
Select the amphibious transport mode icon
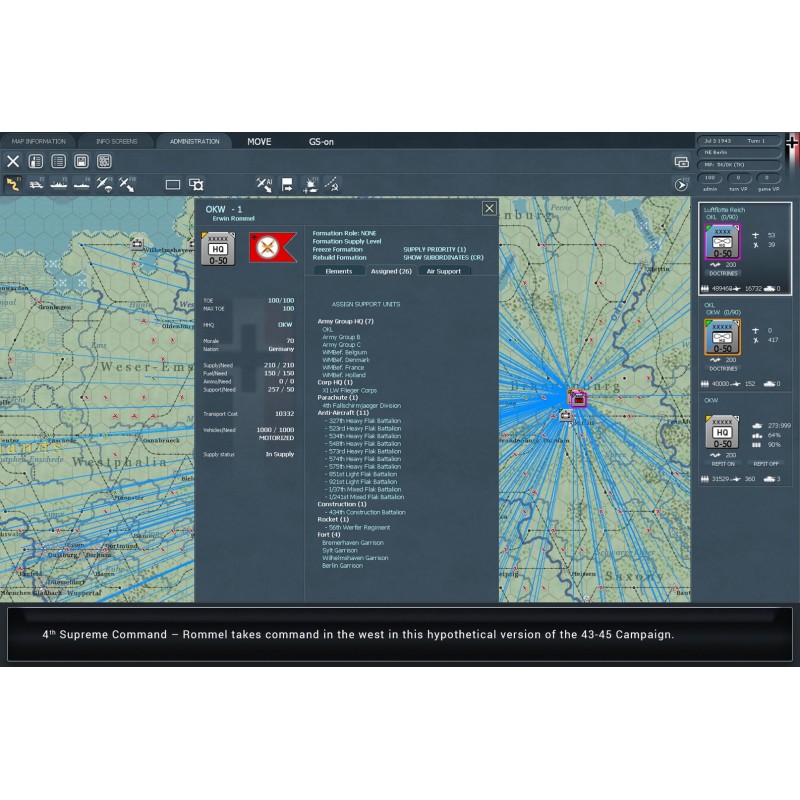click(82, 184)
